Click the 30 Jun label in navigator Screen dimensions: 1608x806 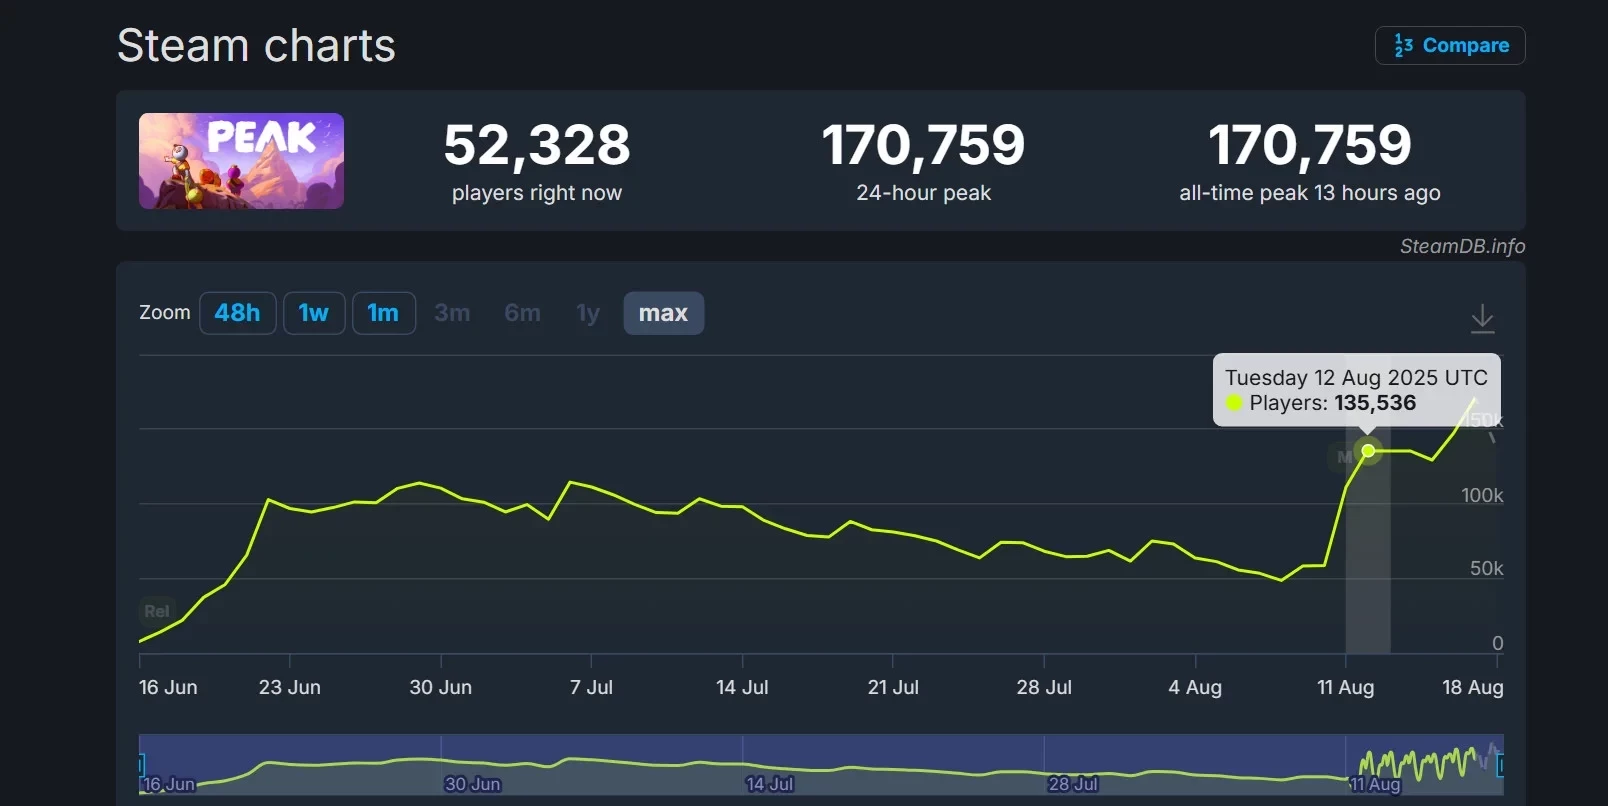coord(472,784)
